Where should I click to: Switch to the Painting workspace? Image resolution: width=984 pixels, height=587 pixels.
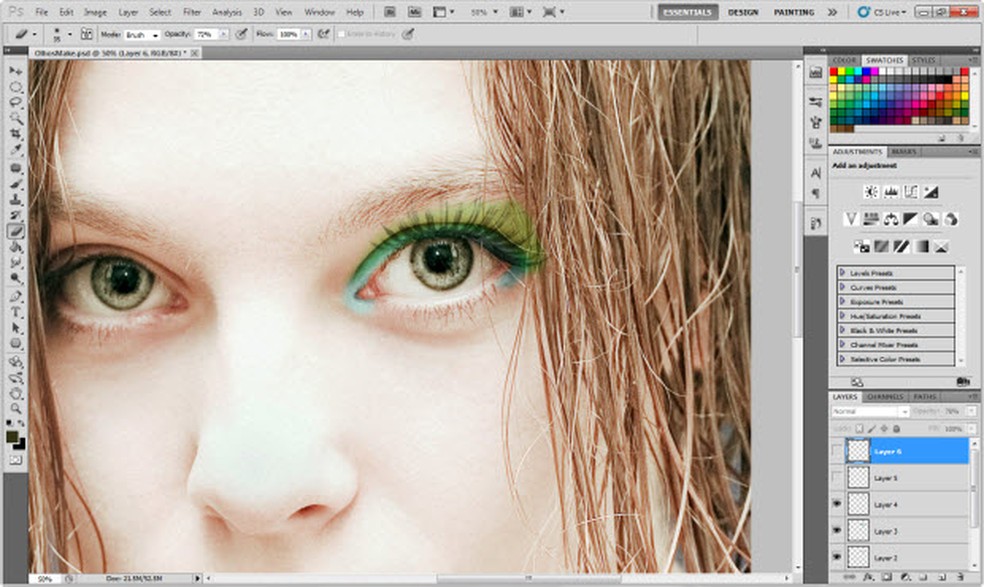click(793, 12)
